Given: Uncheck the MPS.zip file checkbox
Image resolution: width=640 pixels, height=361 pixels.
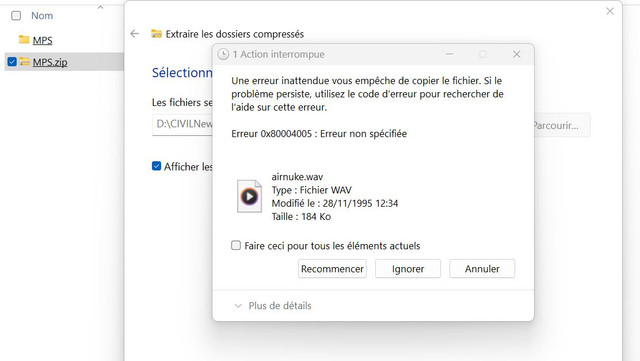Looking at the screenshot, I should tap(12, 62).
